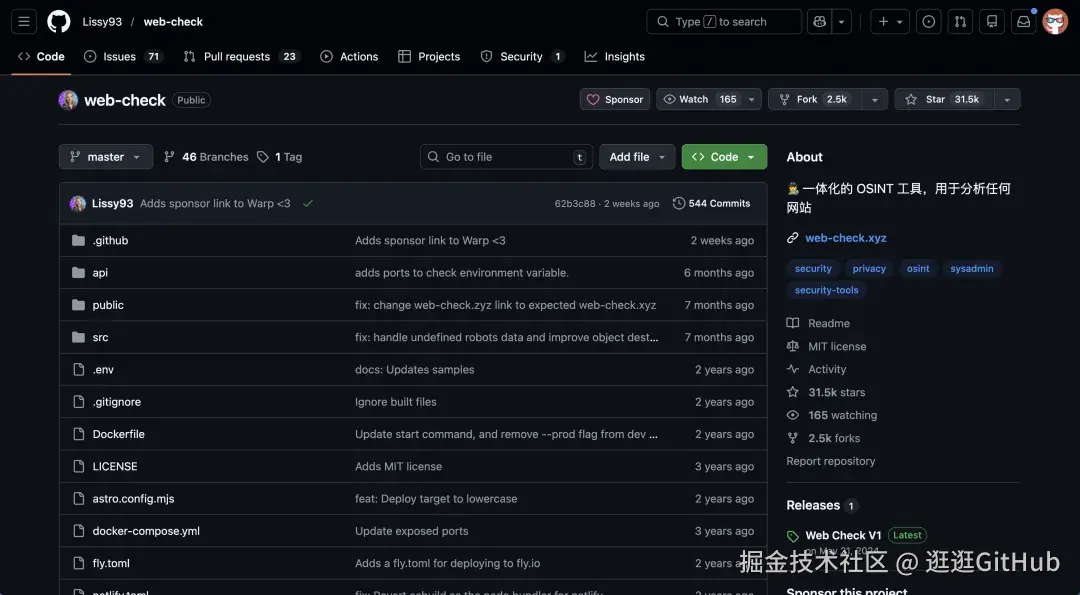Click the Go to file search field
Screen dimensions: 1080x595
(506, 157)
